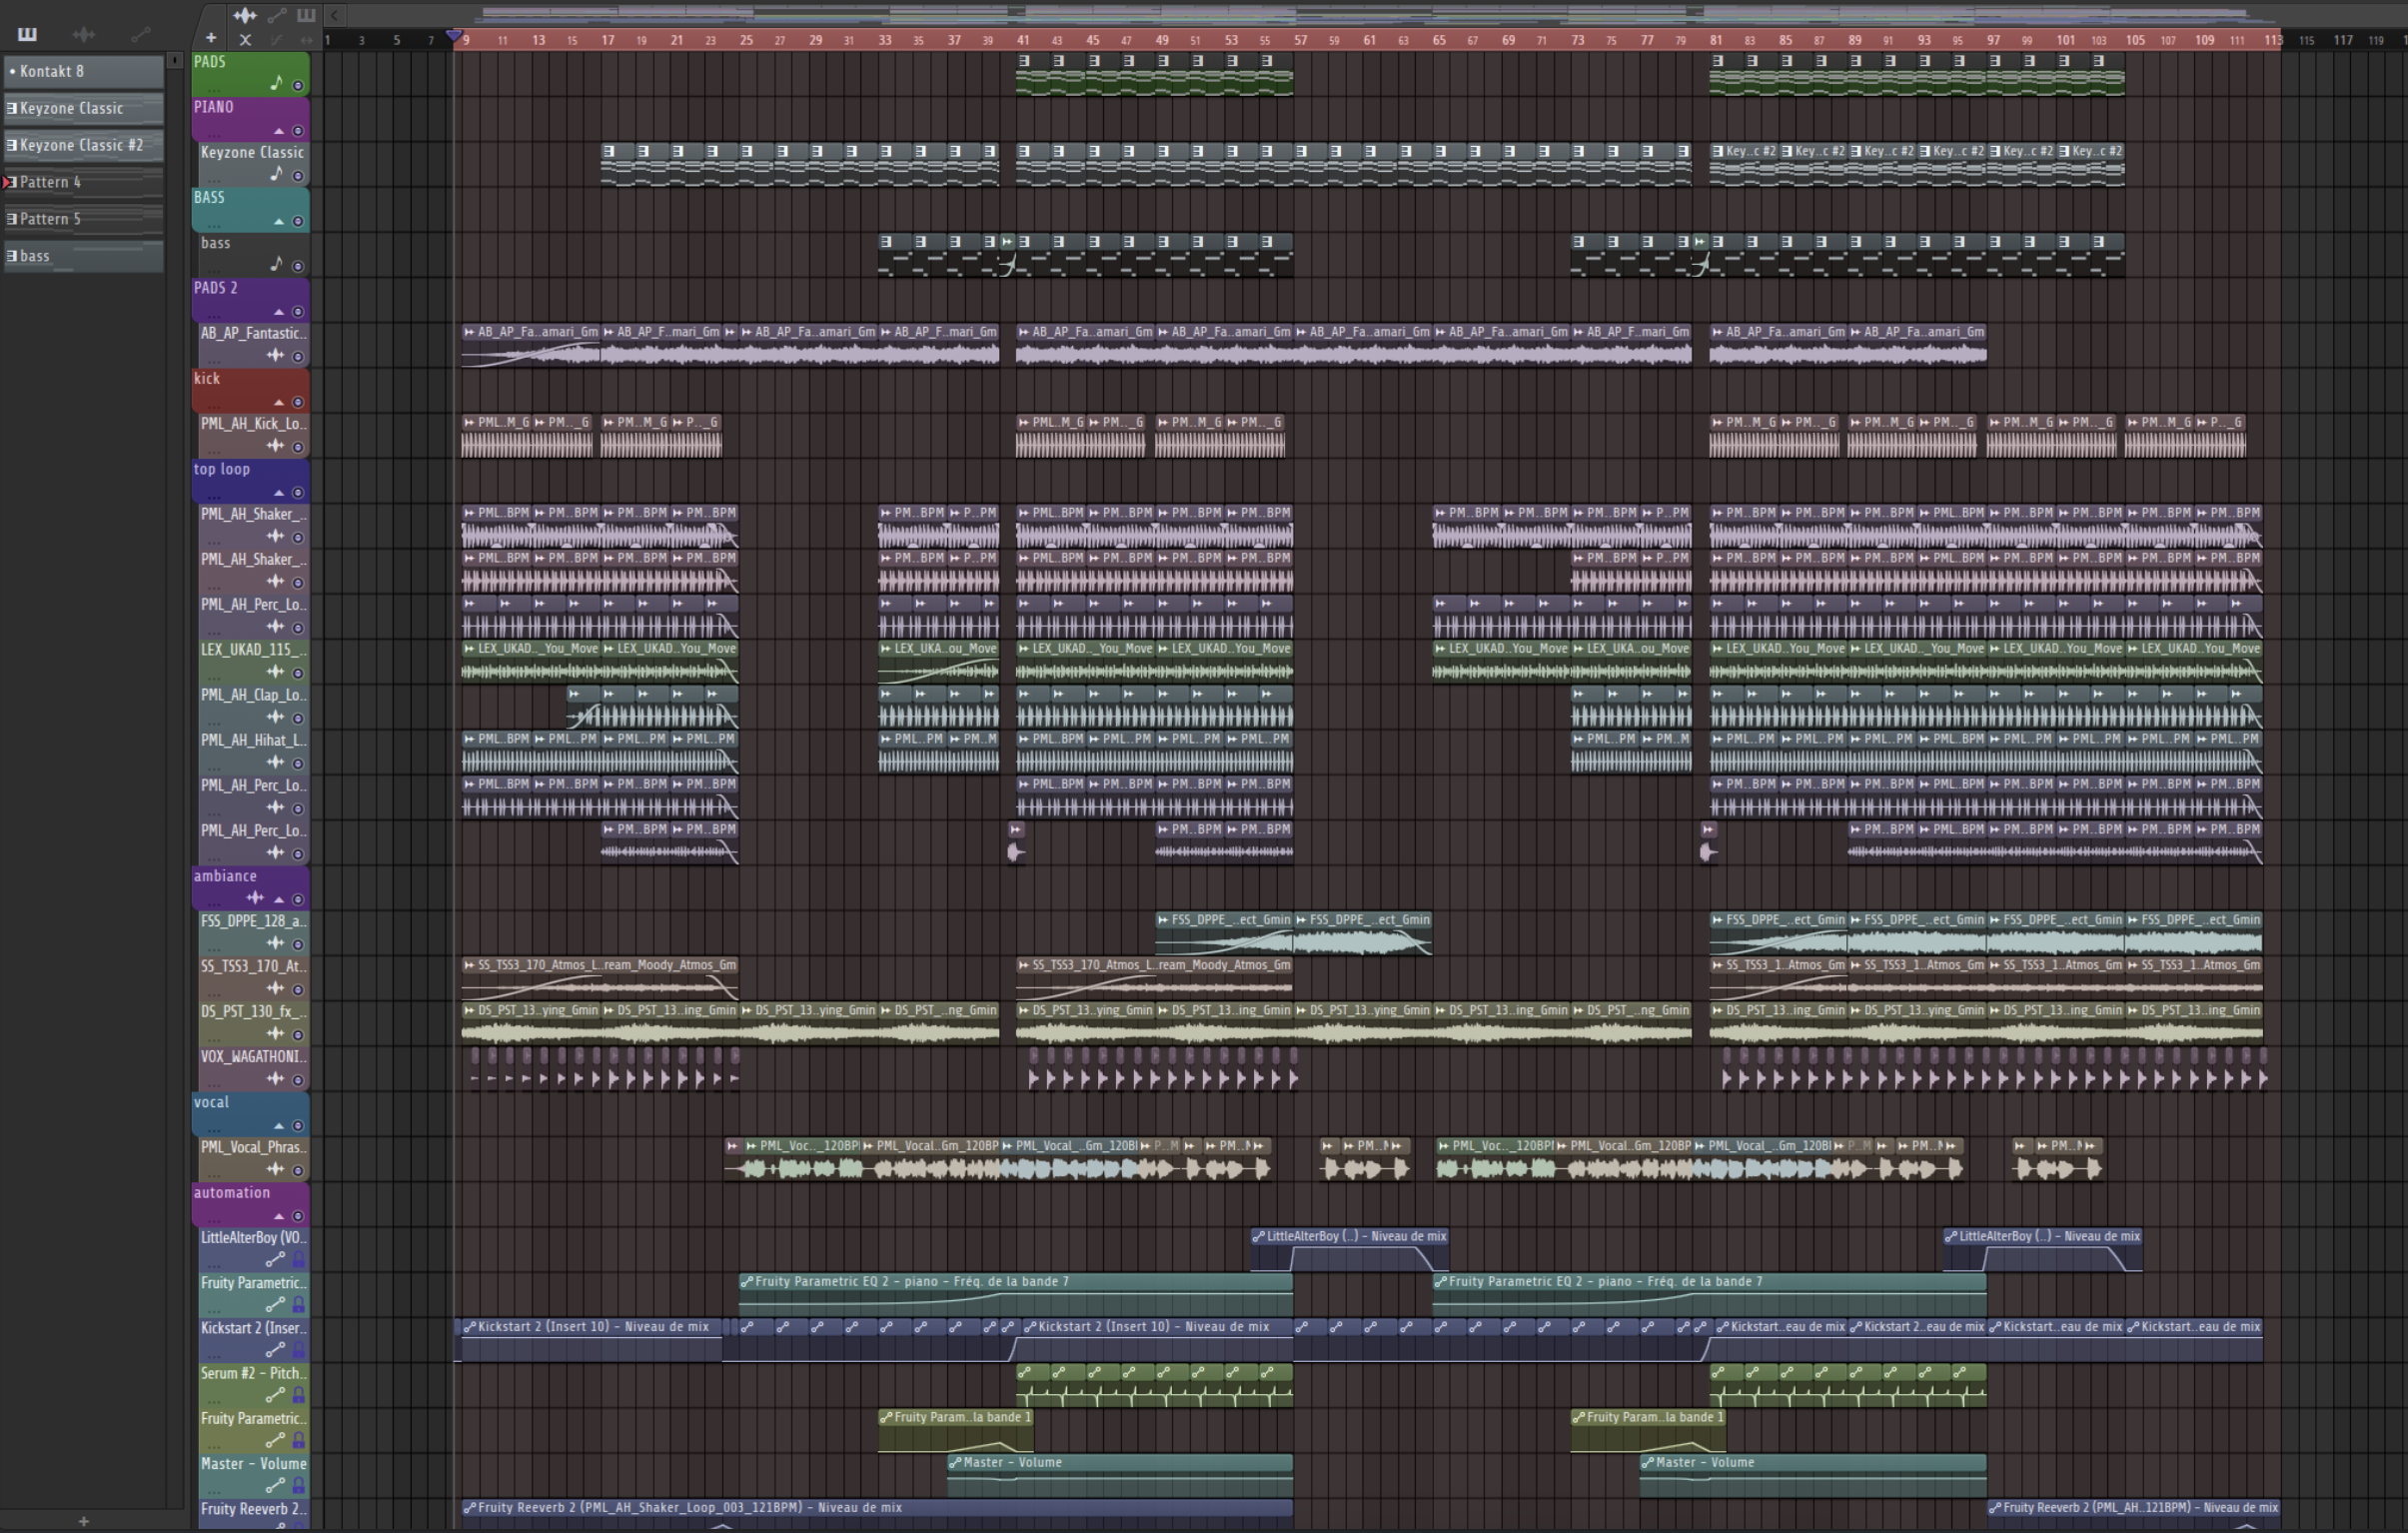Screen dimensions: 2408x1533
Task: Click the playhead marker at bar 9
Action: 455,37
